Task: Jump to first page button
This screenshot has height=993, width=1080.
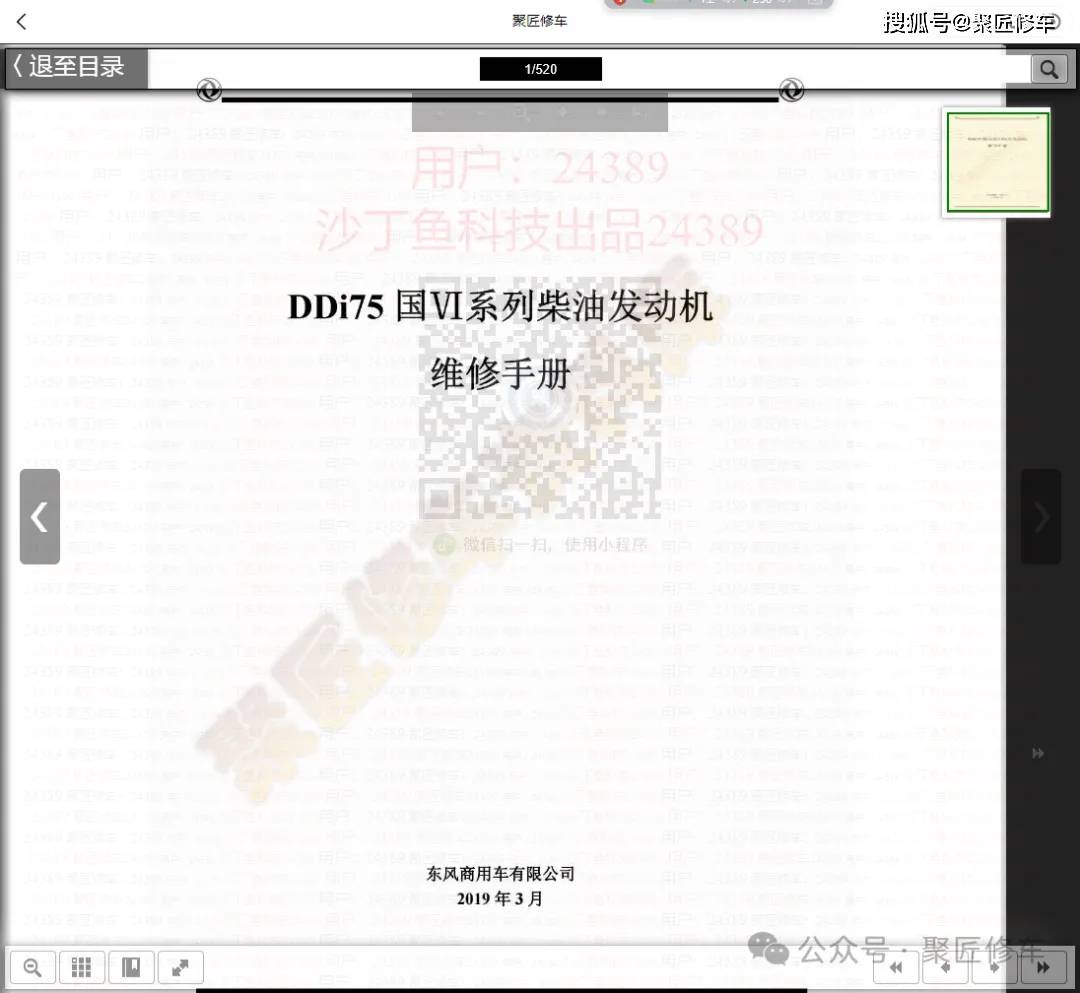Action: click(x=896, y=967)
